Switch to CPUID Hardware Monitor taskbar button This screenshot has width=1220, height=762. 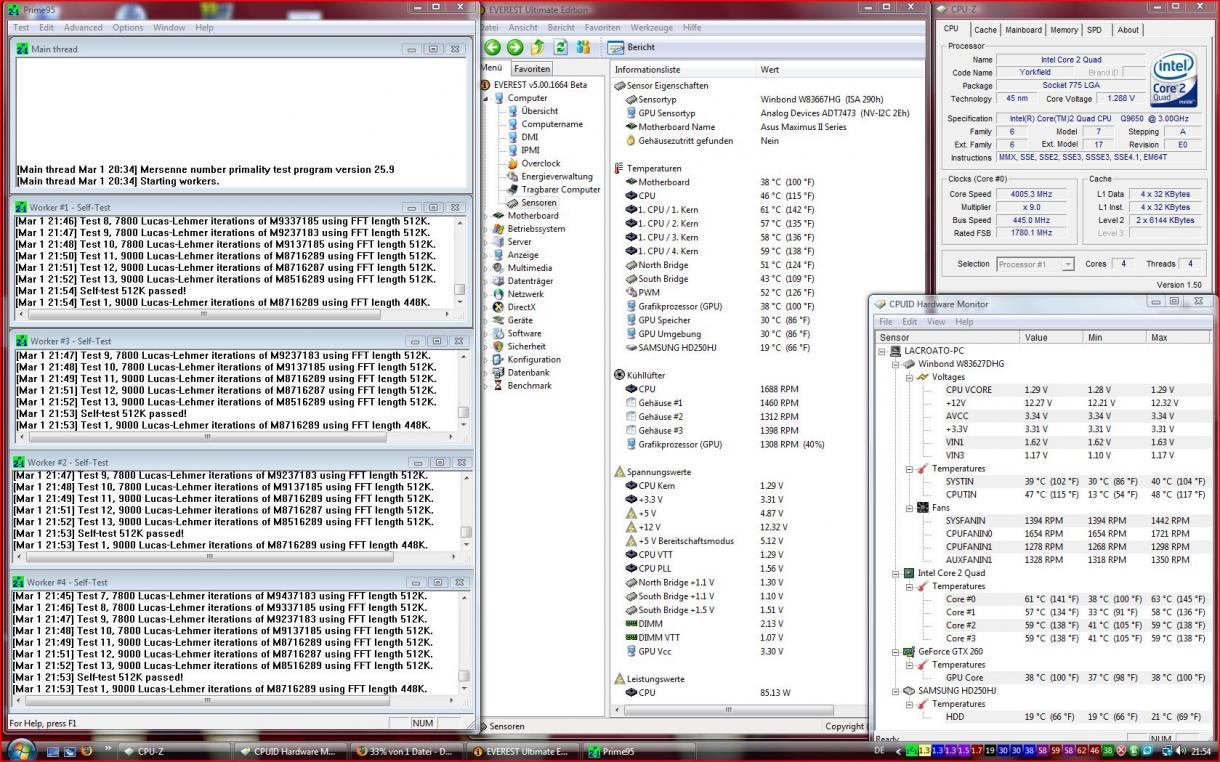click(292, 751)
